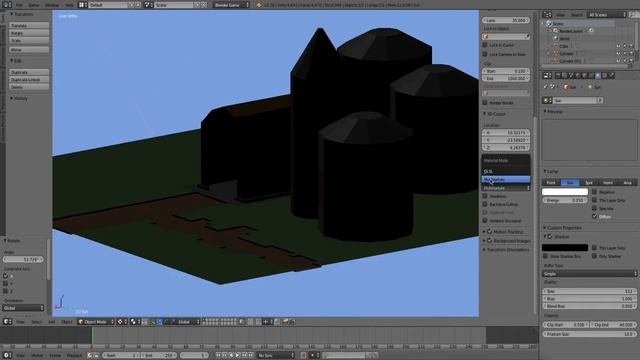Expand the Custom Properties panel
This screenshot has width=640, height=360.
tap(562, 228)
